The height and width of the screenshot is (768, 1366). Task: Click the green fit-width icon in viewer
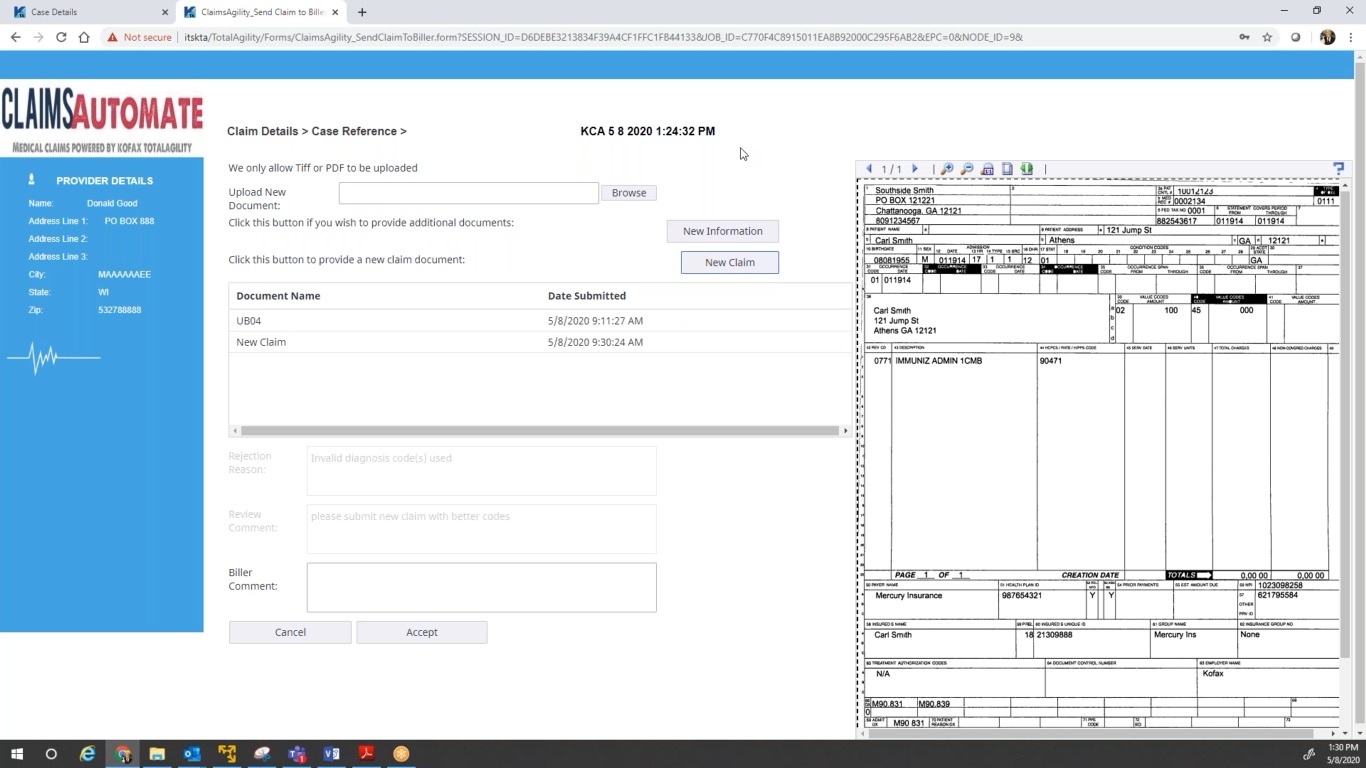1027,169
